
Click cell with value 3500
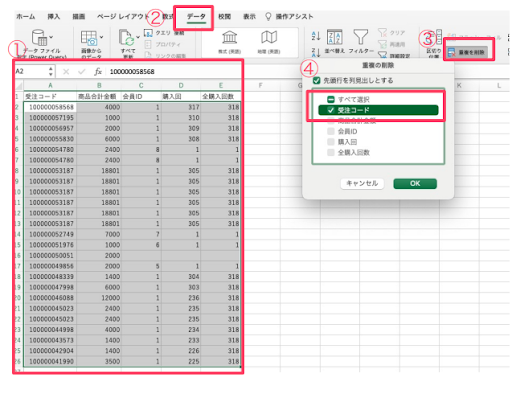click(x=99, y=361)
